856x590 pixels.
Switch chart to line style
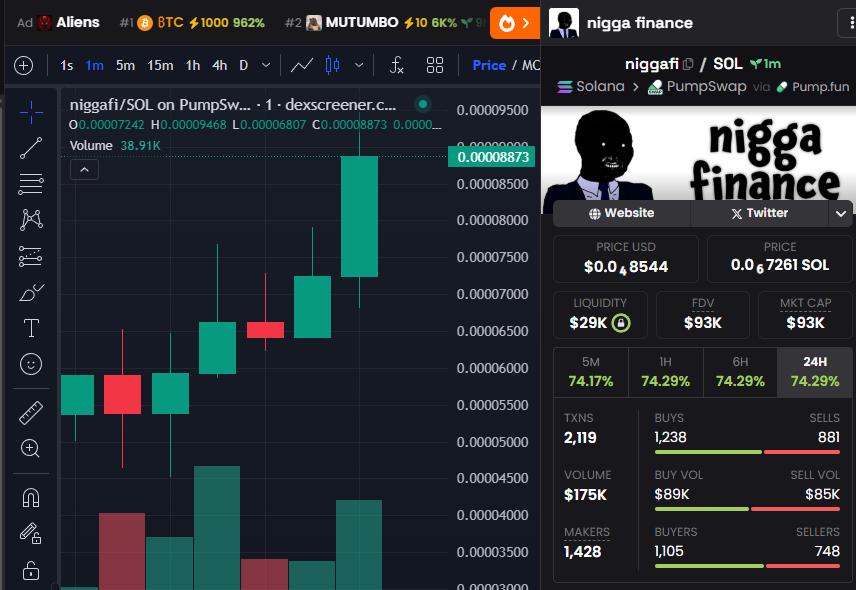pos(302,65)
